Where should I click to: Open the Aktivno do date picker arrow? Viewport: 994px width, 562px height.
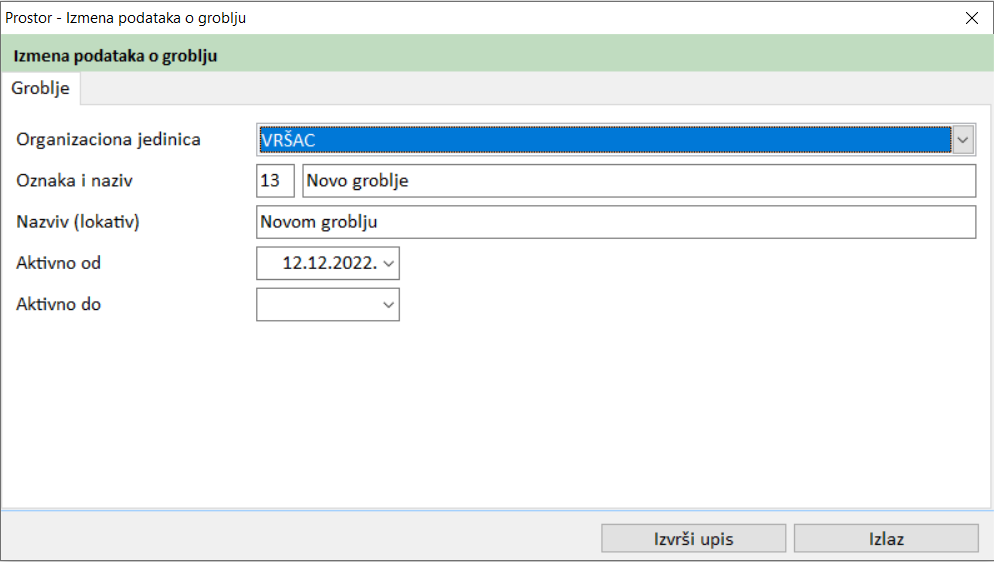pos(389,305)
